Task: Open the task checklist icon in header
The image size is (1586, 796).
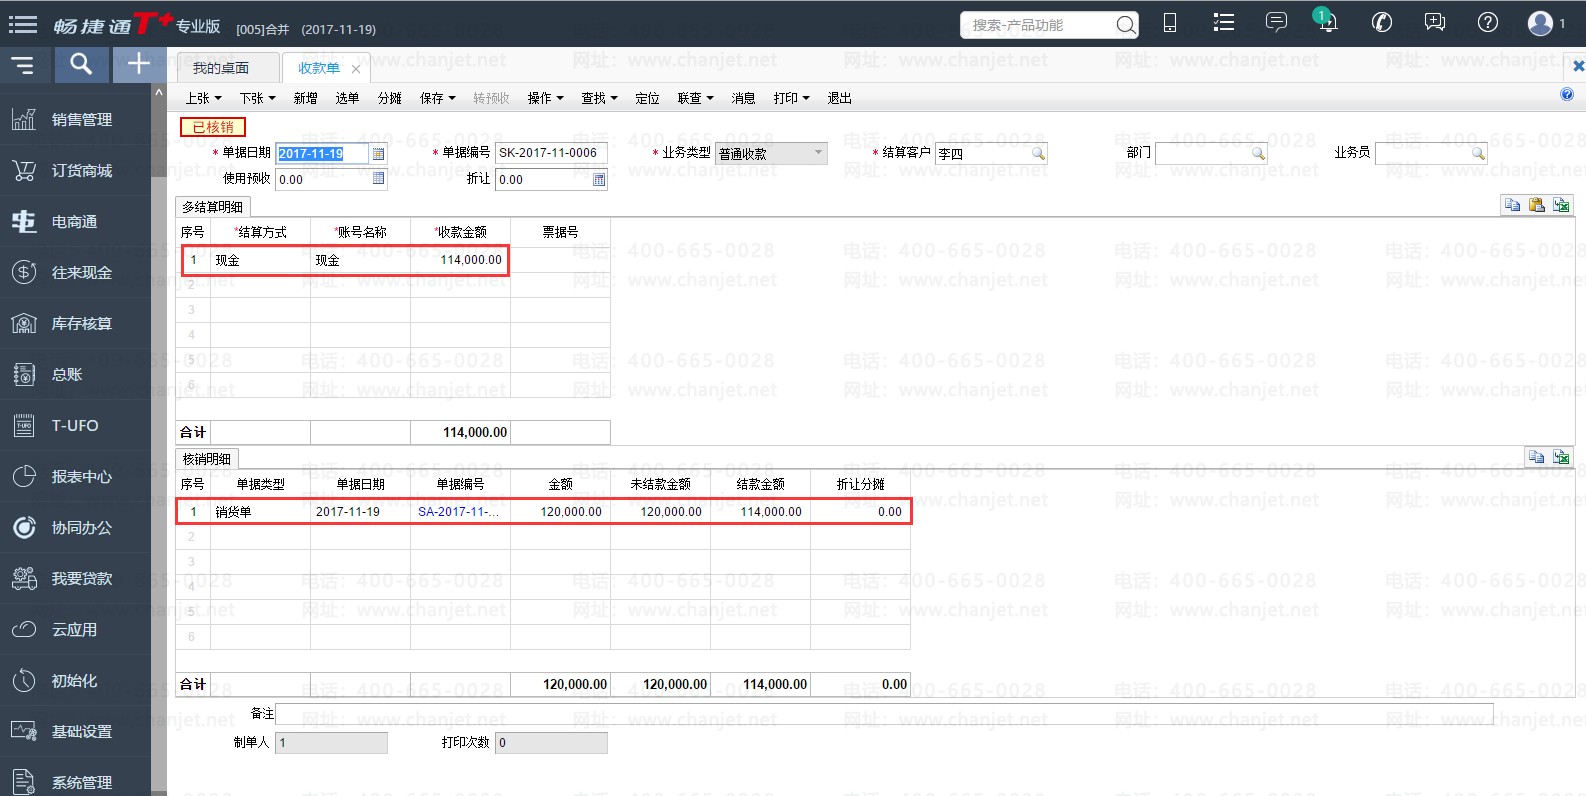Action: point(1223,23)
